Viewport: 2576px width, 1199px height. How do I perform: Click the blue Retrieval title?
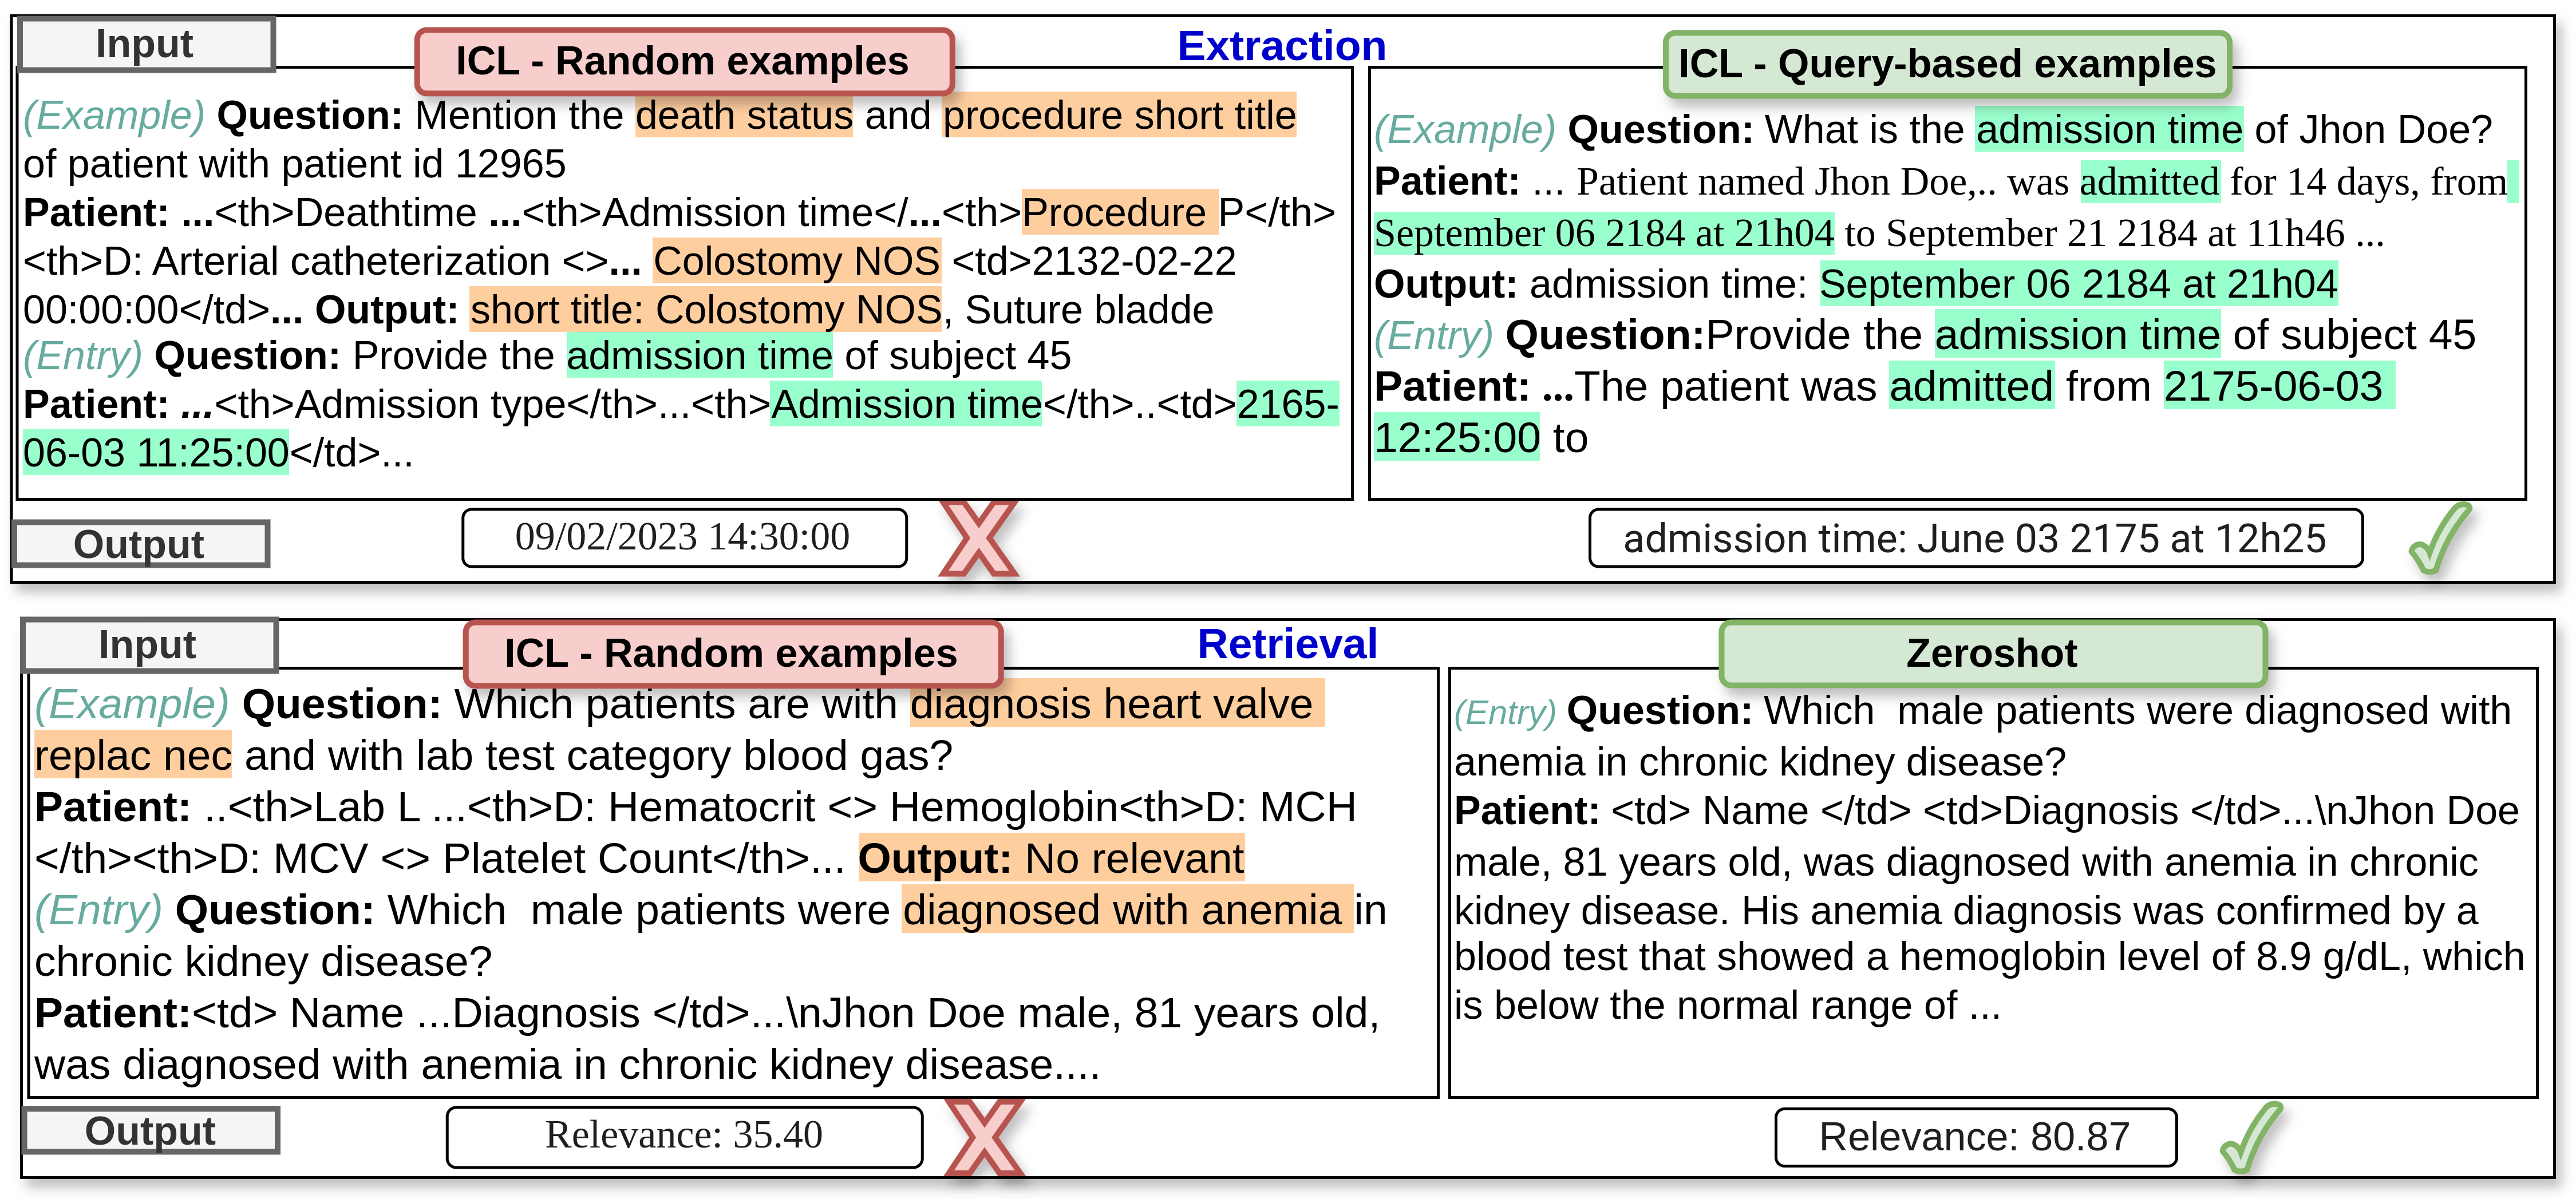(x=1287, y=644)
